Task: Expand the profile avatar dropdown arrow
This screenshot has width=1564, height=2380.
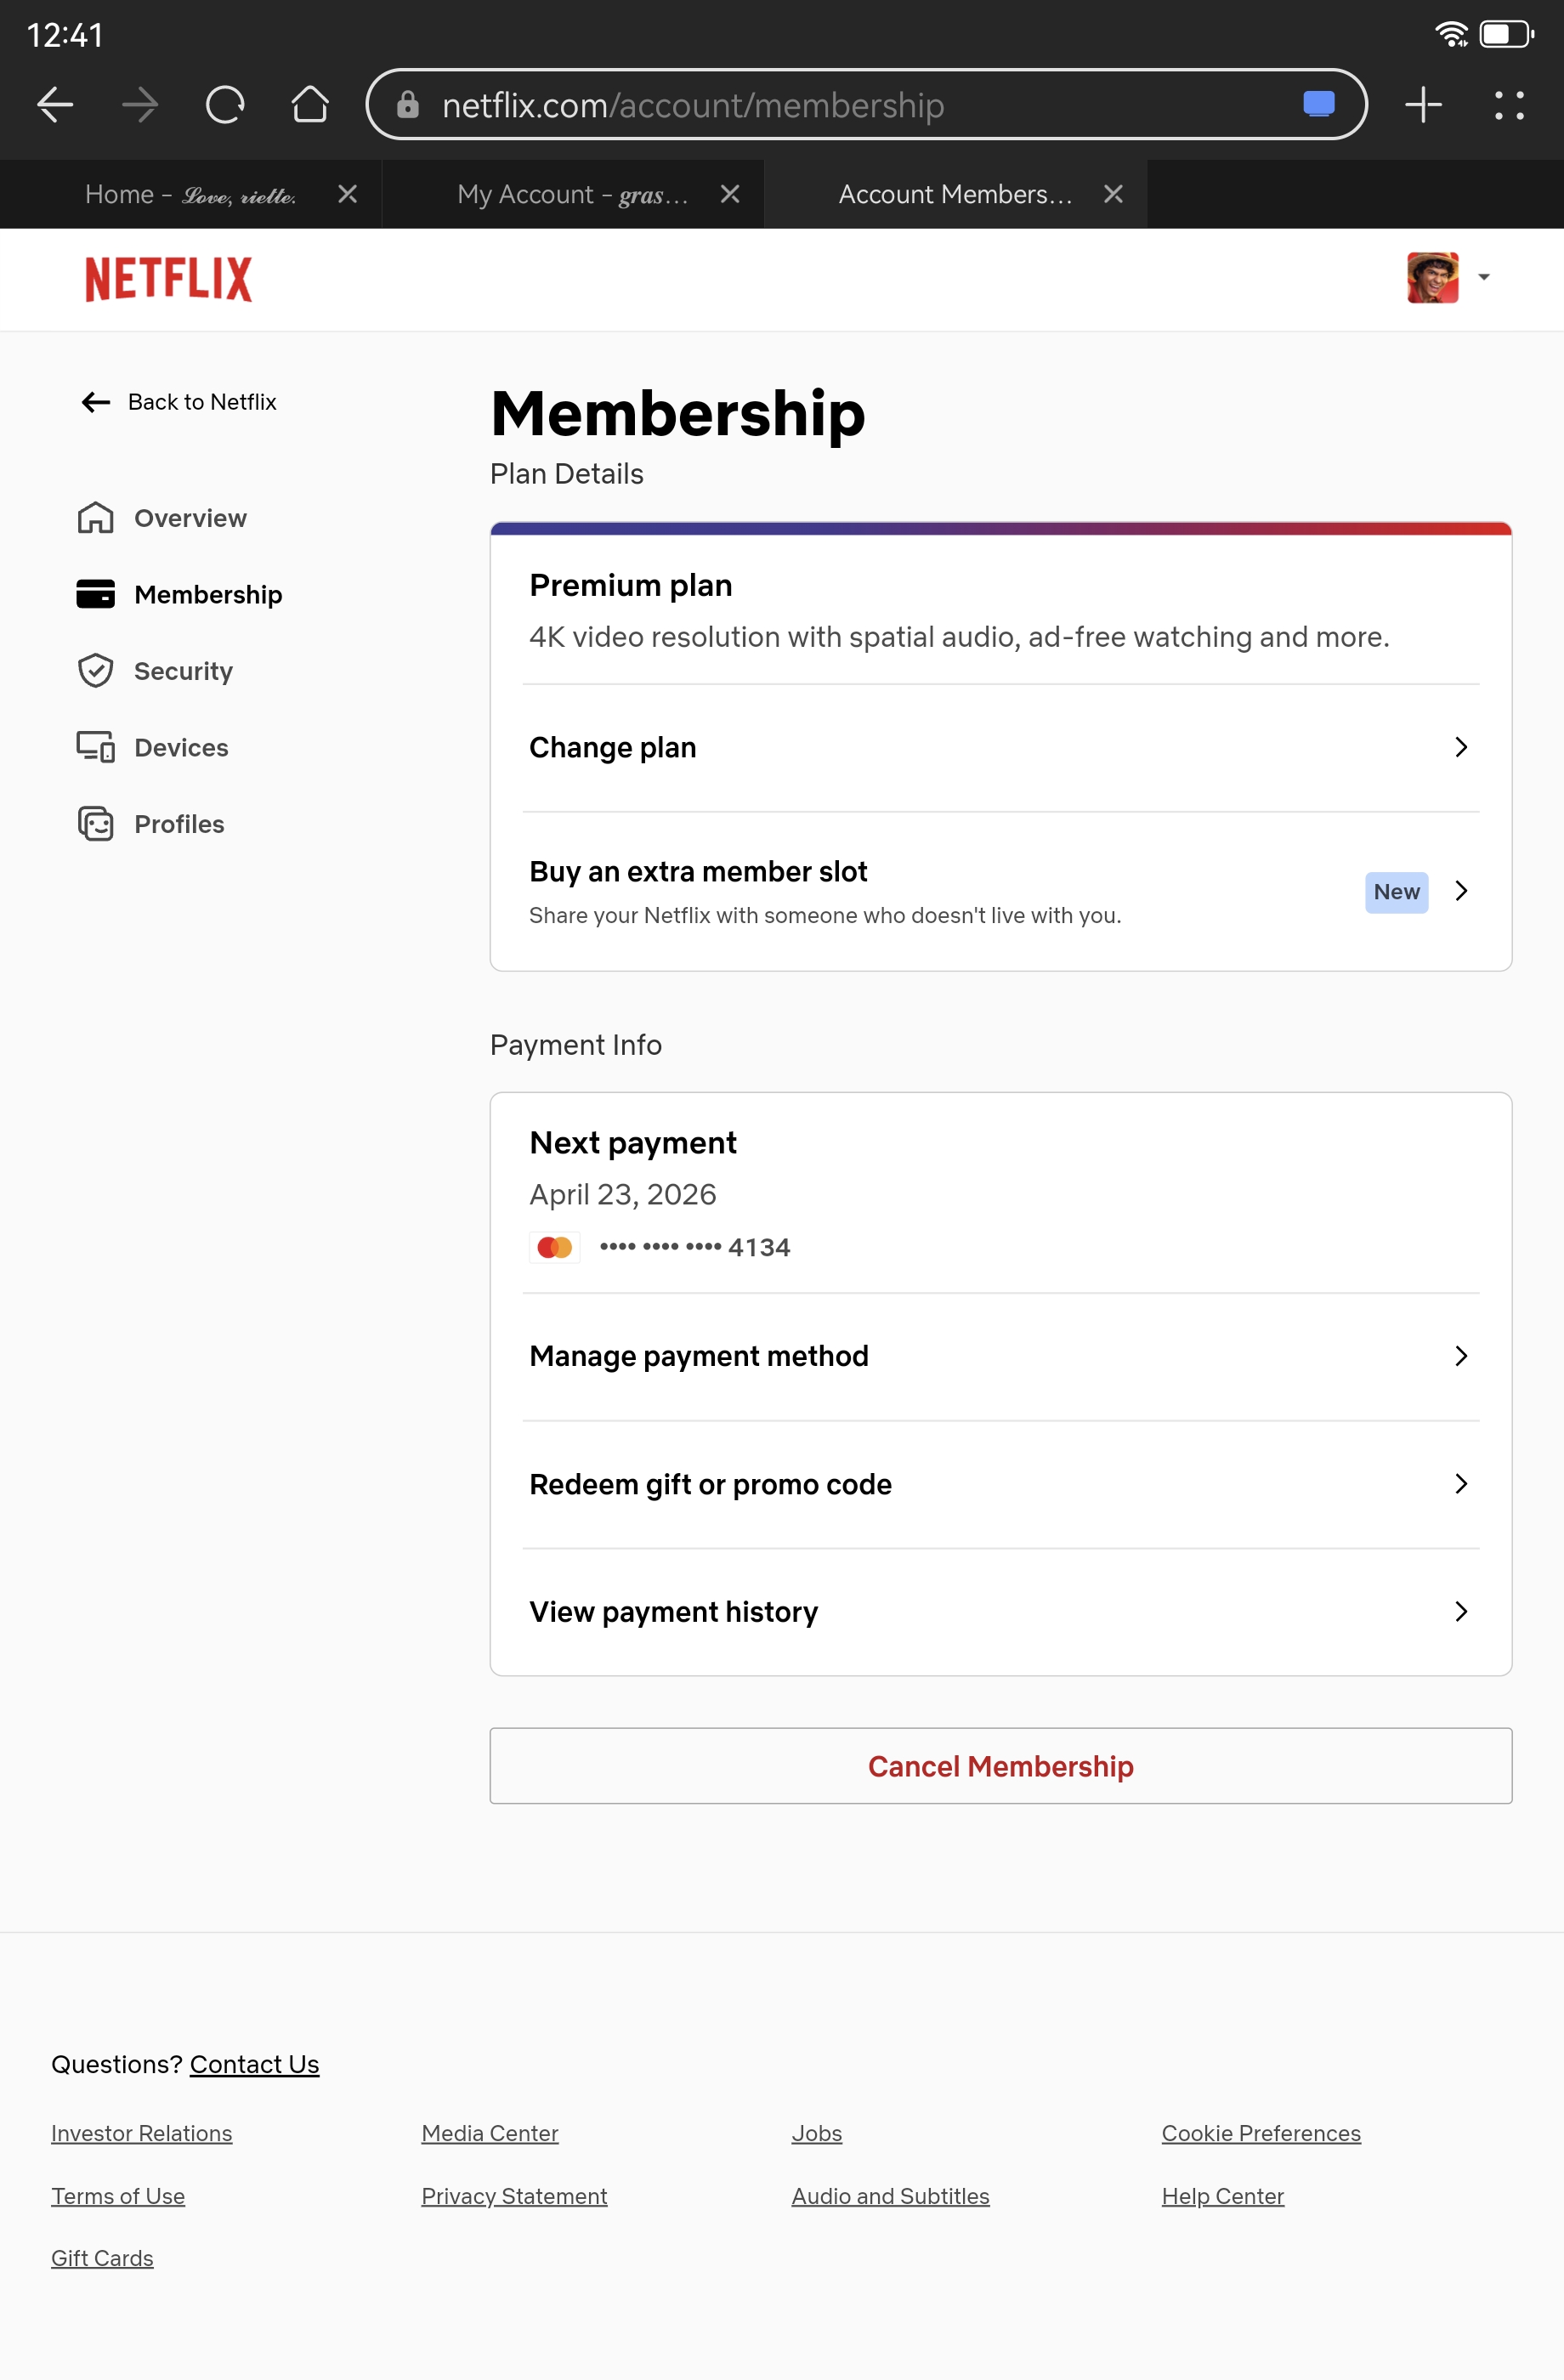Action: (x=1484, y=277)
